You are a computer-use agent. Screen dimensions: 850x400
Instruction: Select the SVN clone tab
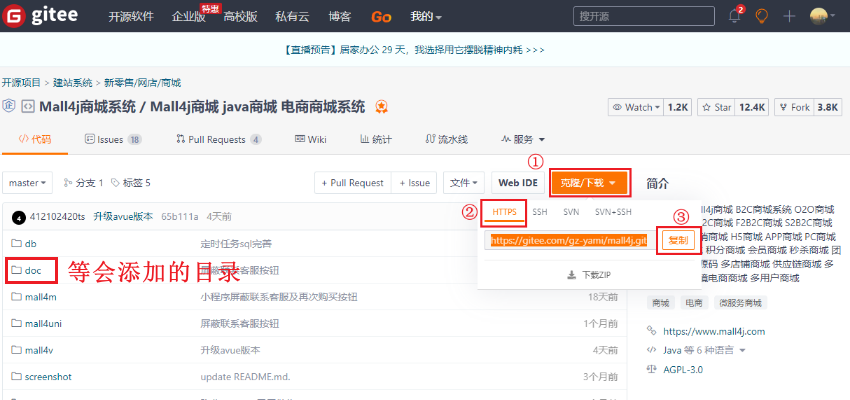(x=571, y=212)
